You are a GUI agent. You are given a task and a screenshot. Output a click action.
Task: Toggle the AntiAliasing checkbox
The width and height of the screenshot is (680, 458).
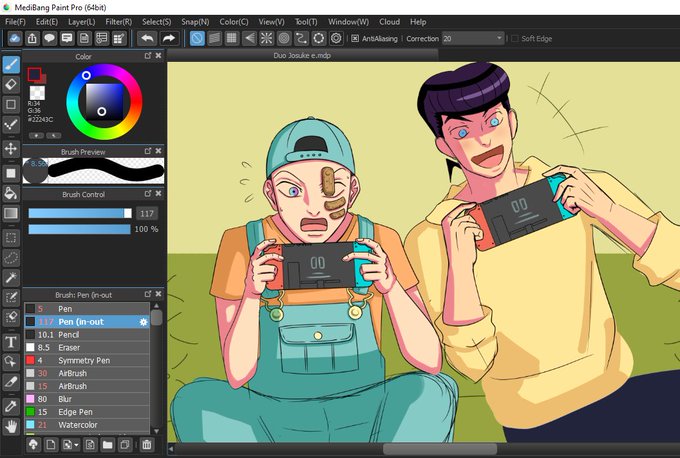[x=355, y=39]
